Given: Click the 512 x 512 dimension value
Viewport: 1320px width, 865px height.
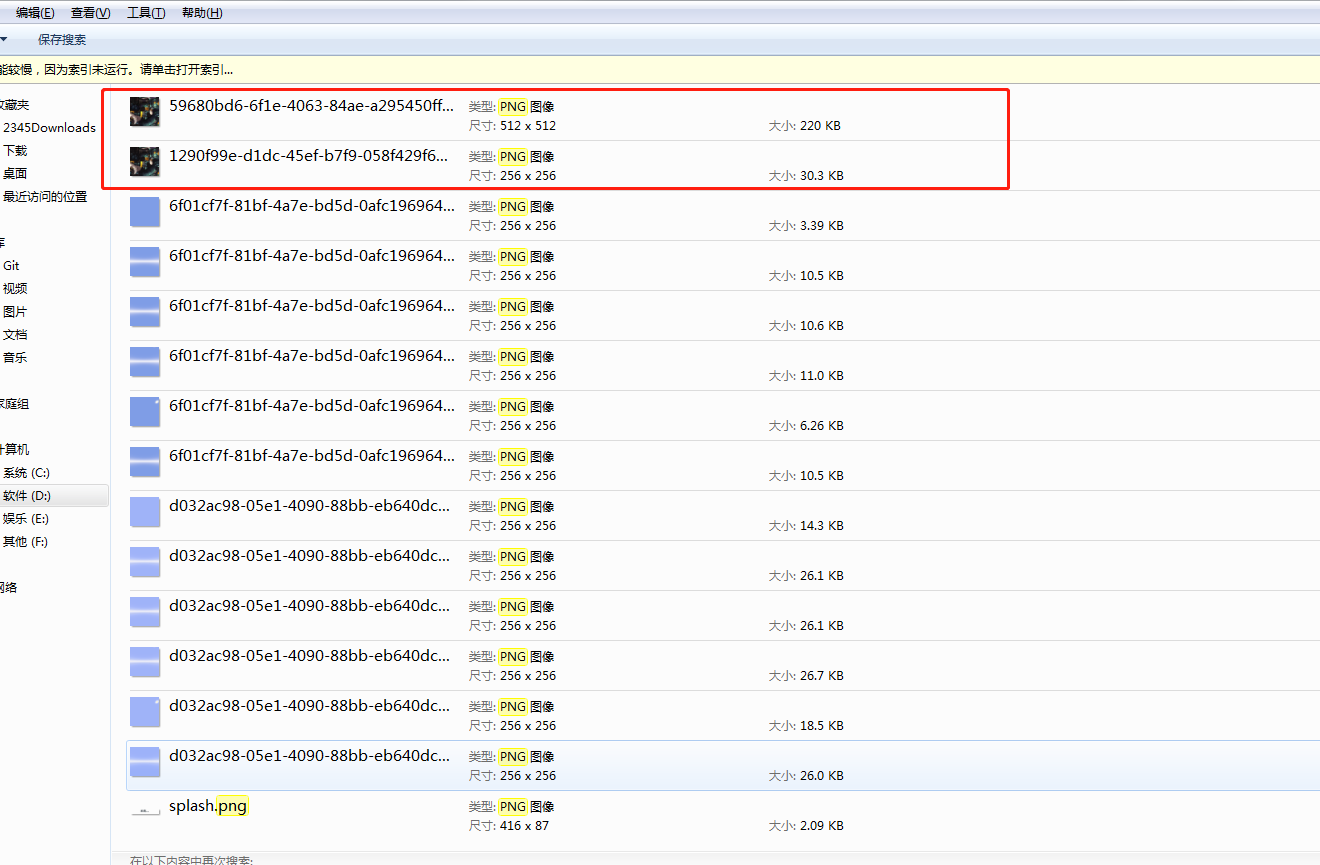Looking at the screenshot, I should tap(528, 126).
